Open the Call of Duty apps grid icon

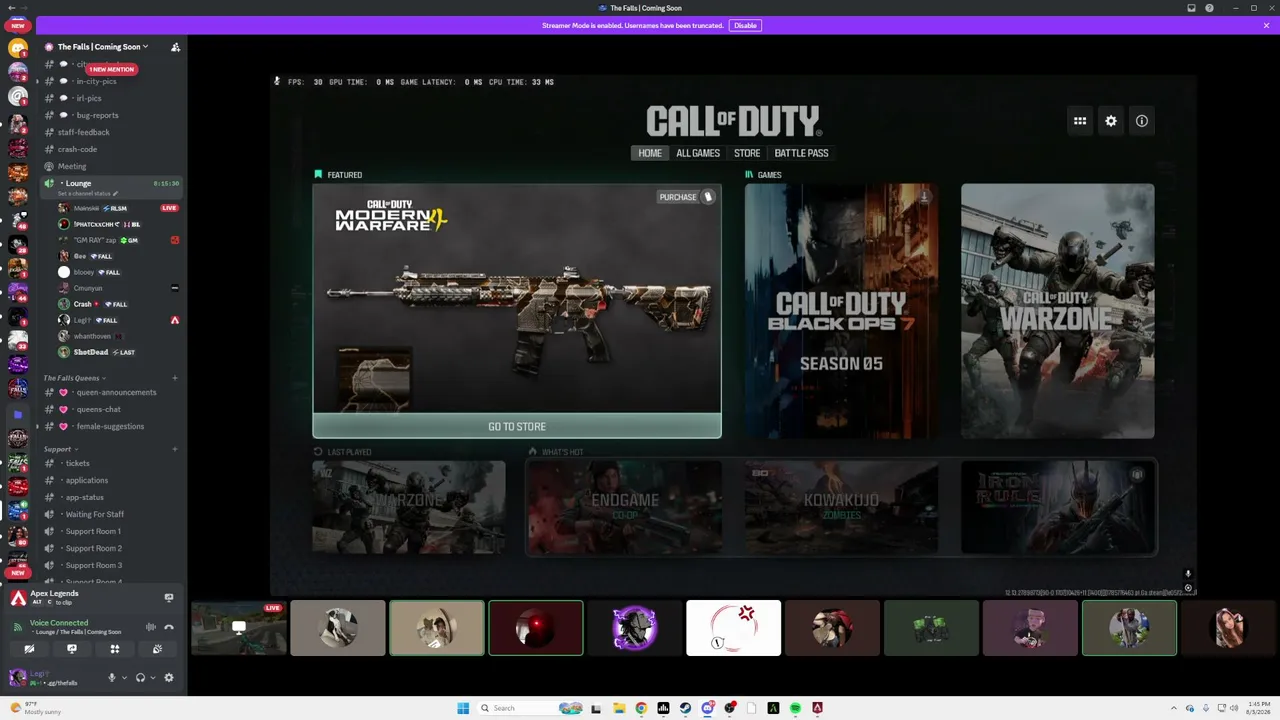pyautogui.click(x=1080, y=121)
